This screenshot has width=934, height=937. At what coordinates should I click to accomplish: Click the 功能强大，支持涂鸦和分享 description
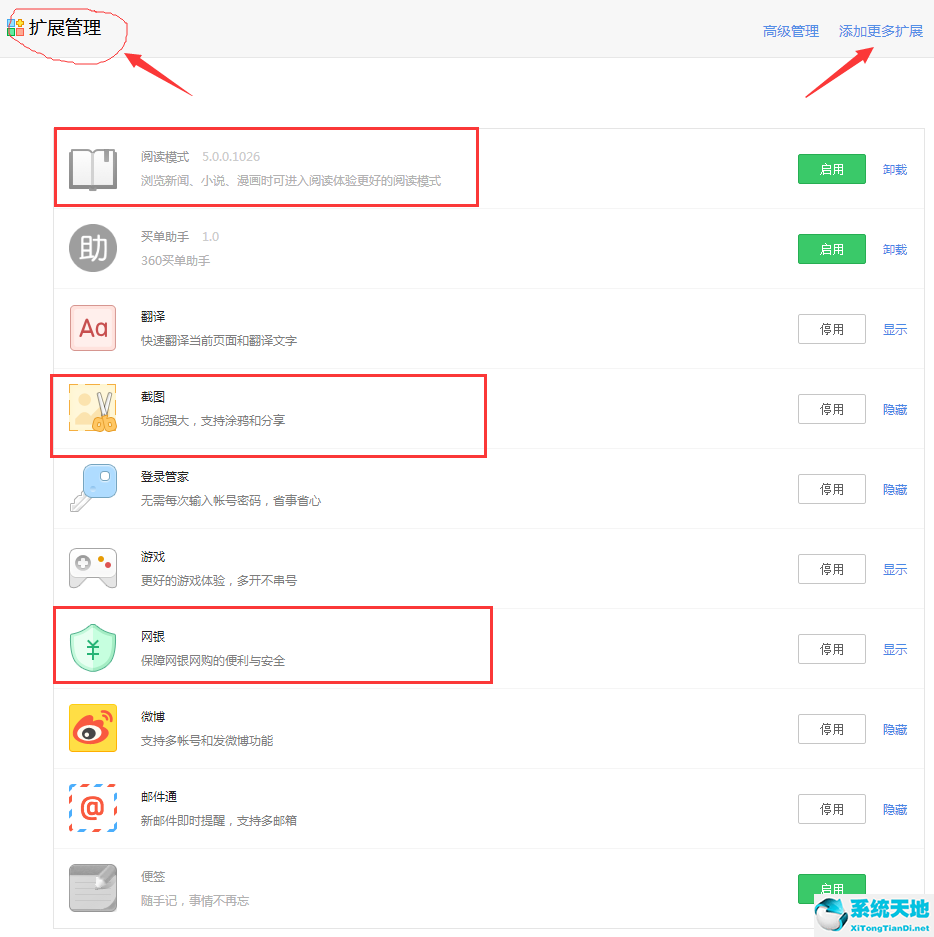213,421
